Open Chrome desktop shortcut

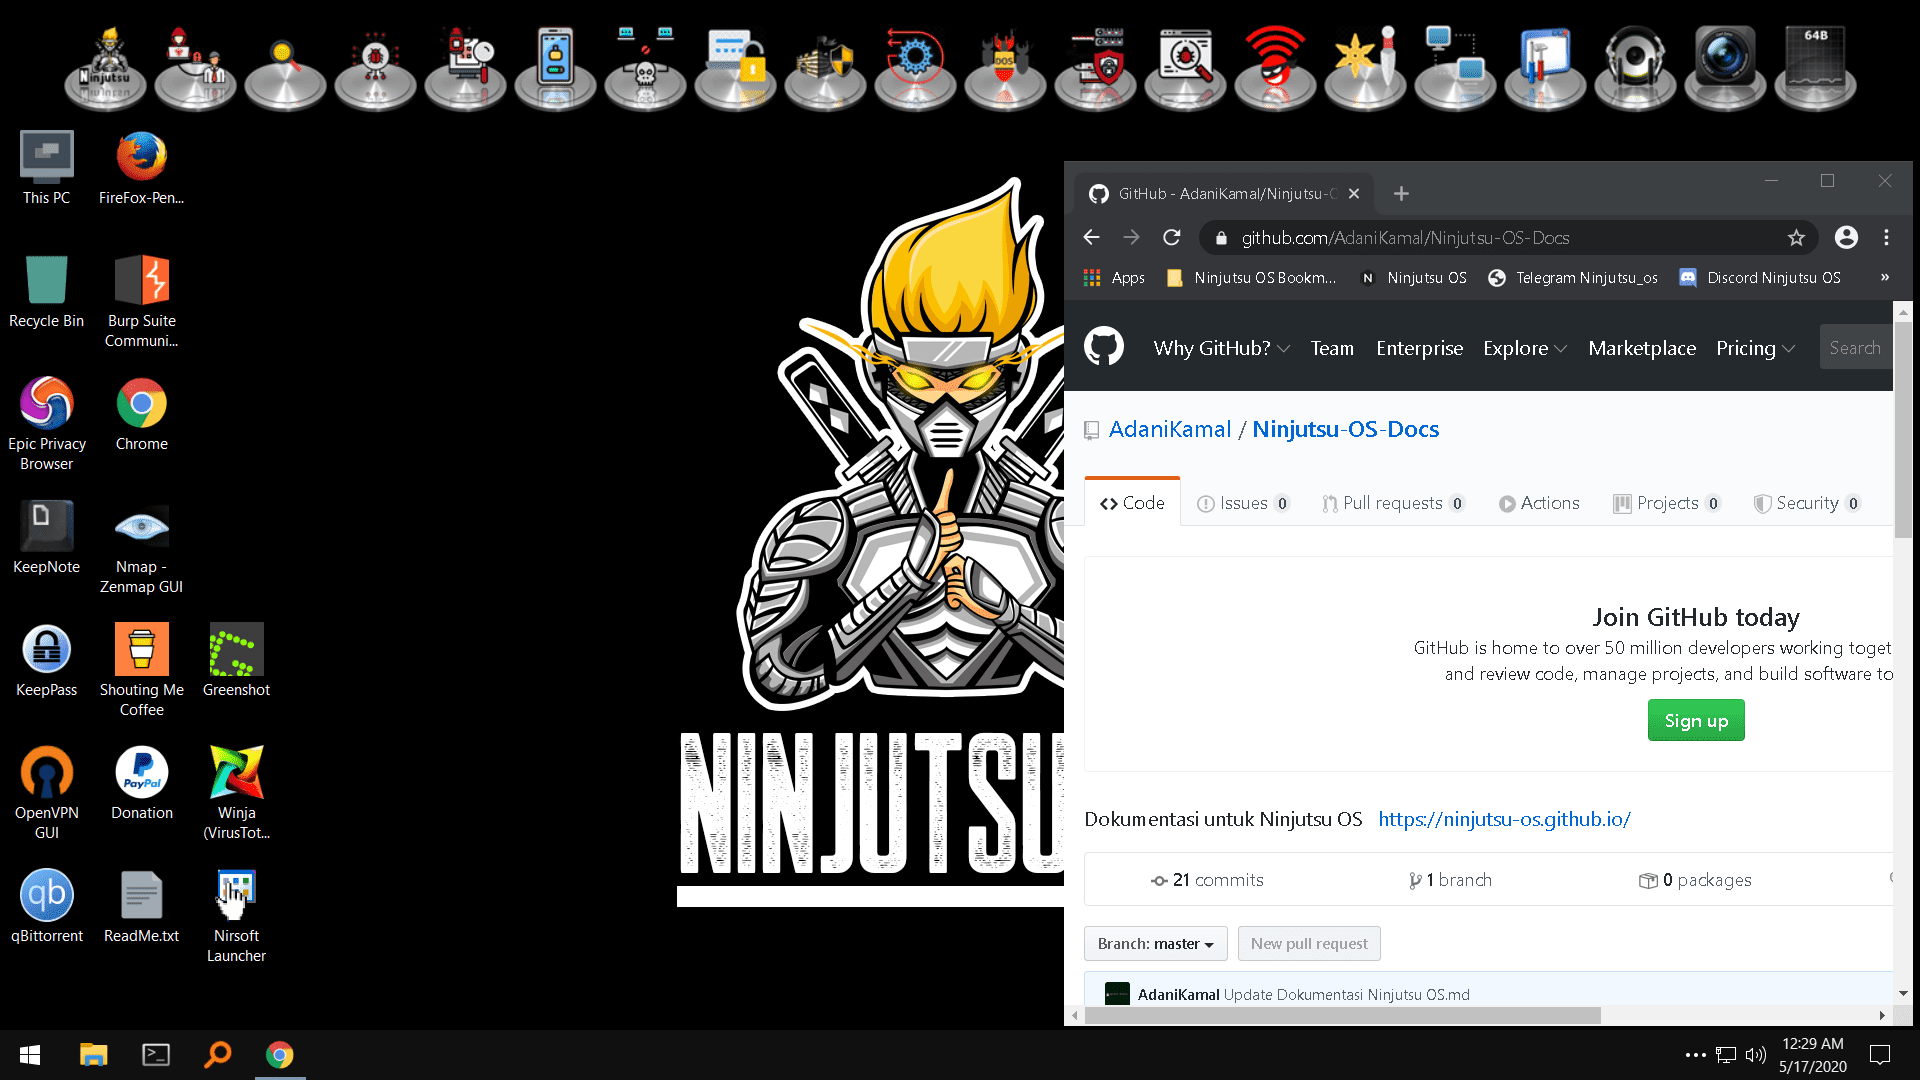point(141,414)
